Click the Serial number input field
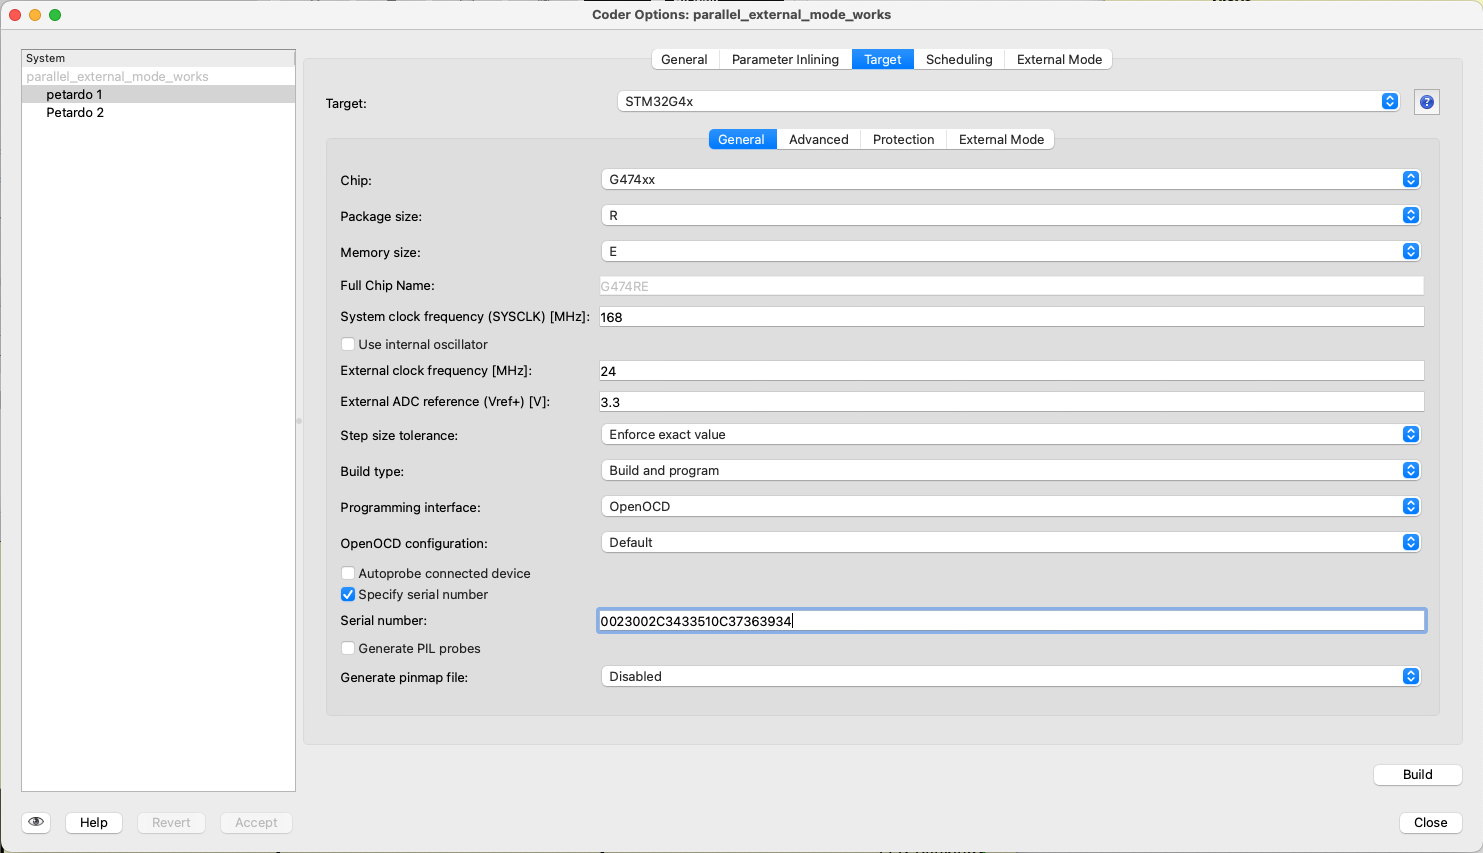 1010,621
